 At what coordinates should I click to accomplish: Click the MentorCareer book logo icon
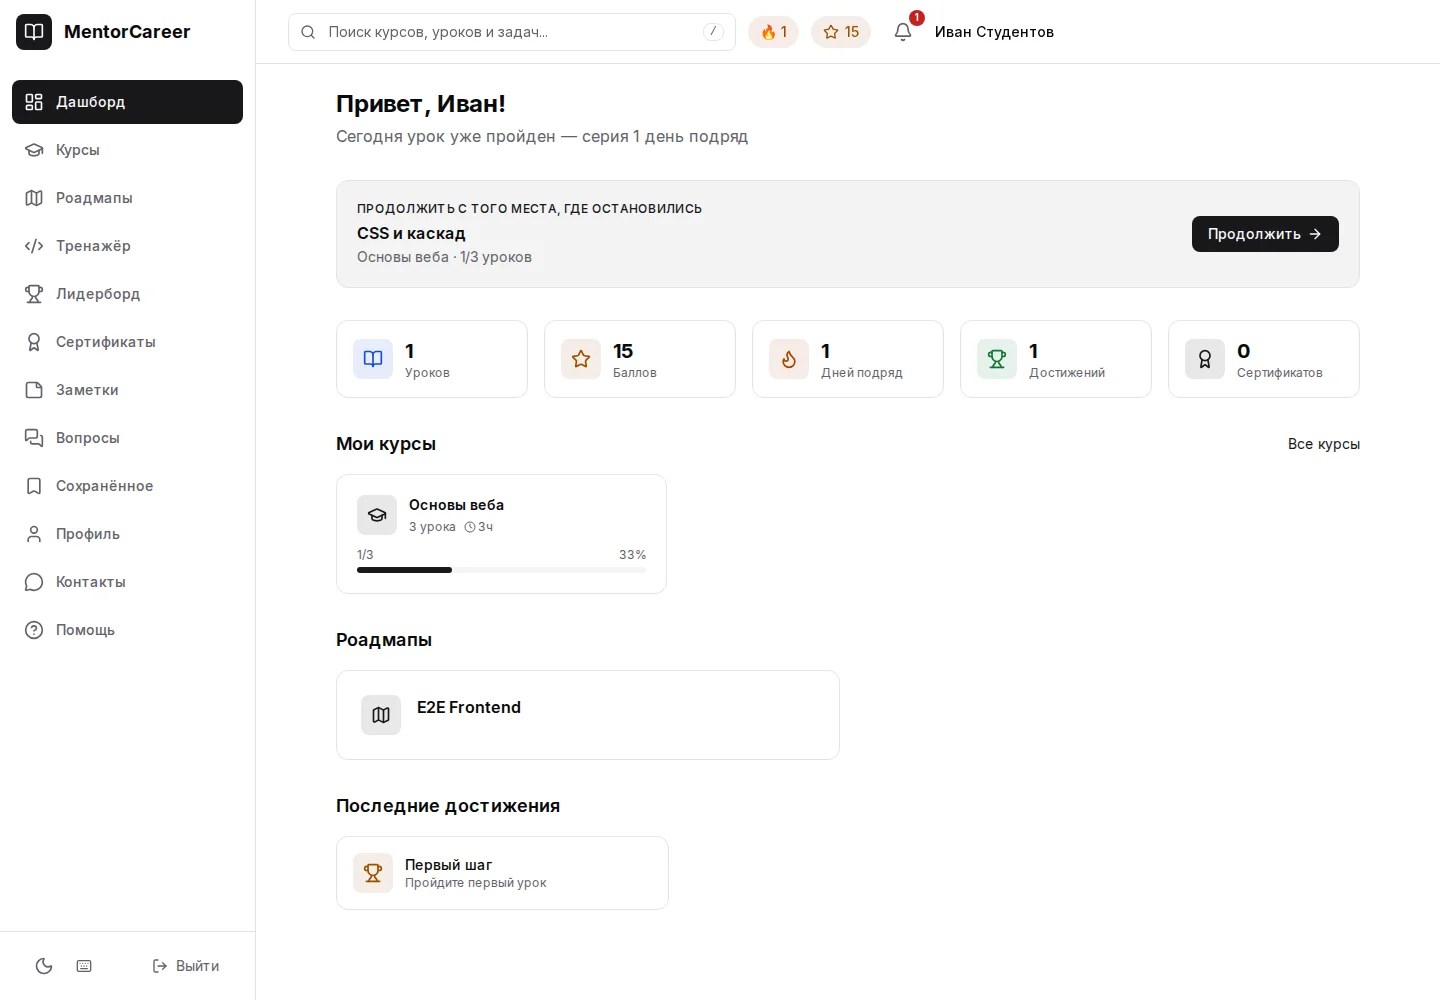click(34, 32)
